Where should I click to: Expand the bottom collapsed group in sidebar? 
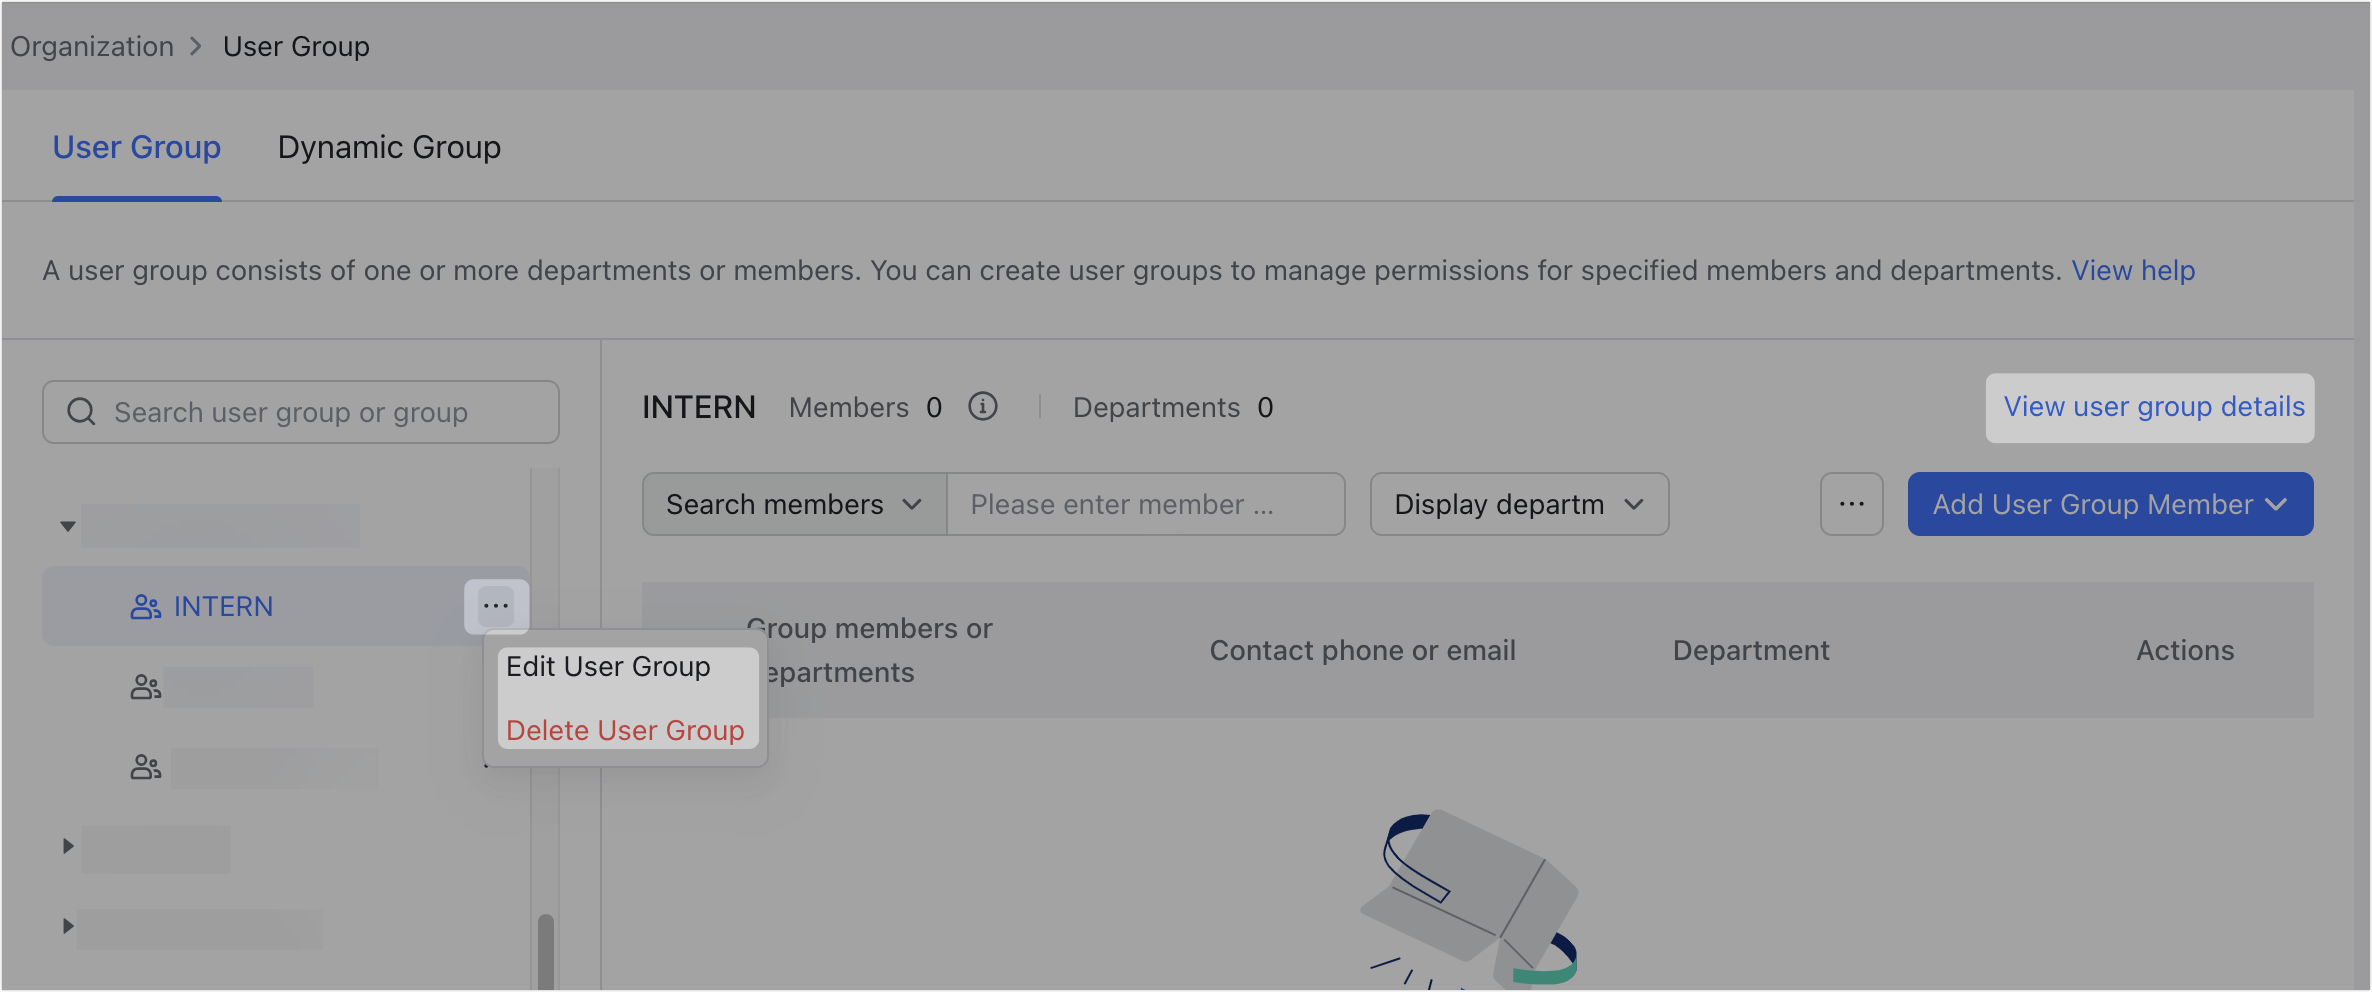(x=68, y=926)
